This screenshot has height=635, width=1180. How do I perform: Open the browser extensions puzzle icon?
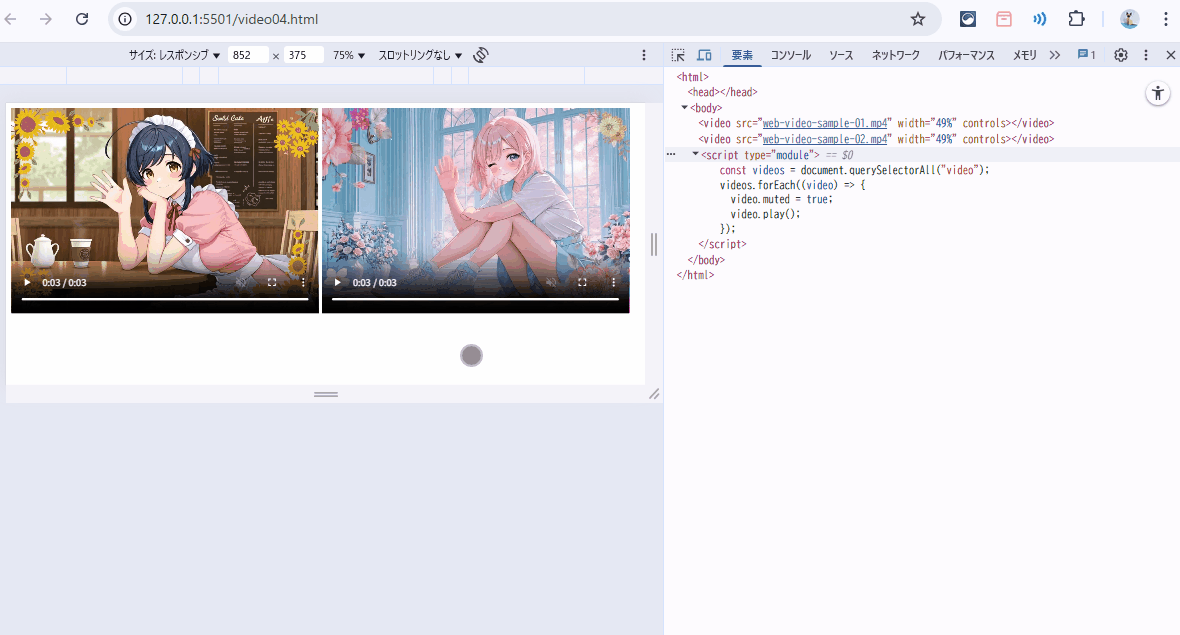click(x=1076, y=19)
